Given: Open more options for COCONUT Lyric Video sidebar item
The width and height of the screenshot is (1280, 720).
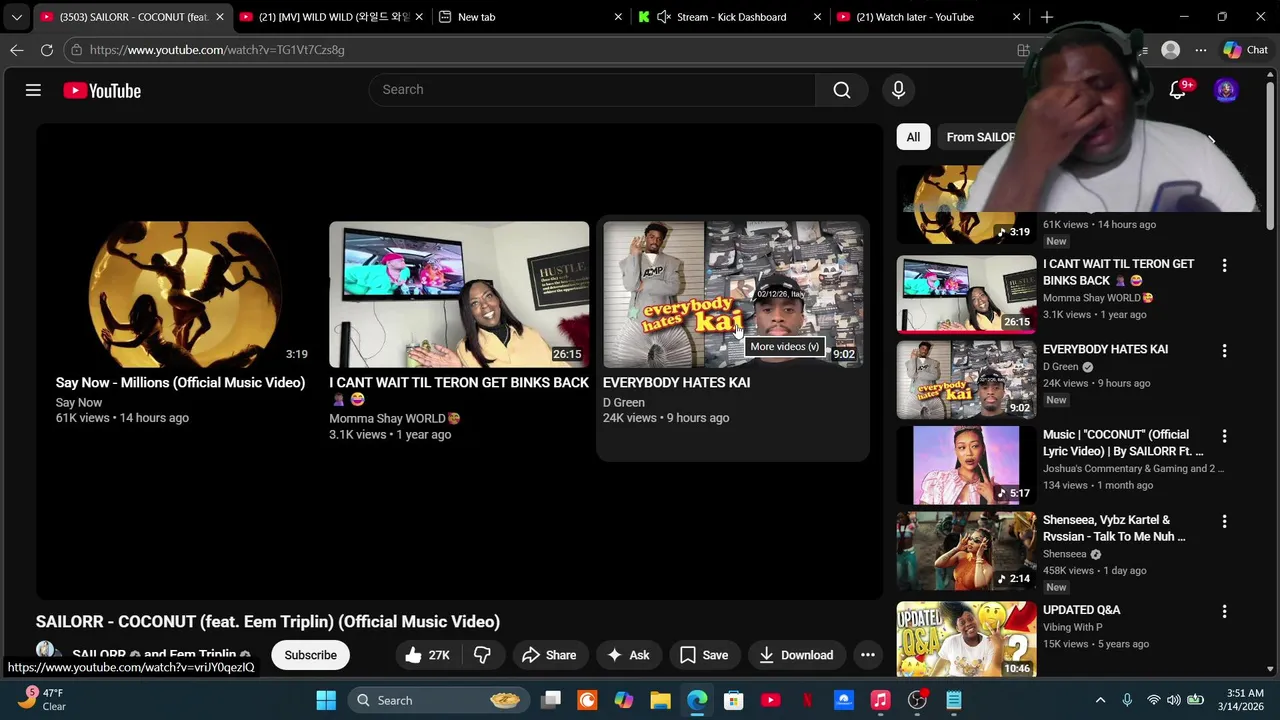Looking at the screenshot, I should 1224,436.
